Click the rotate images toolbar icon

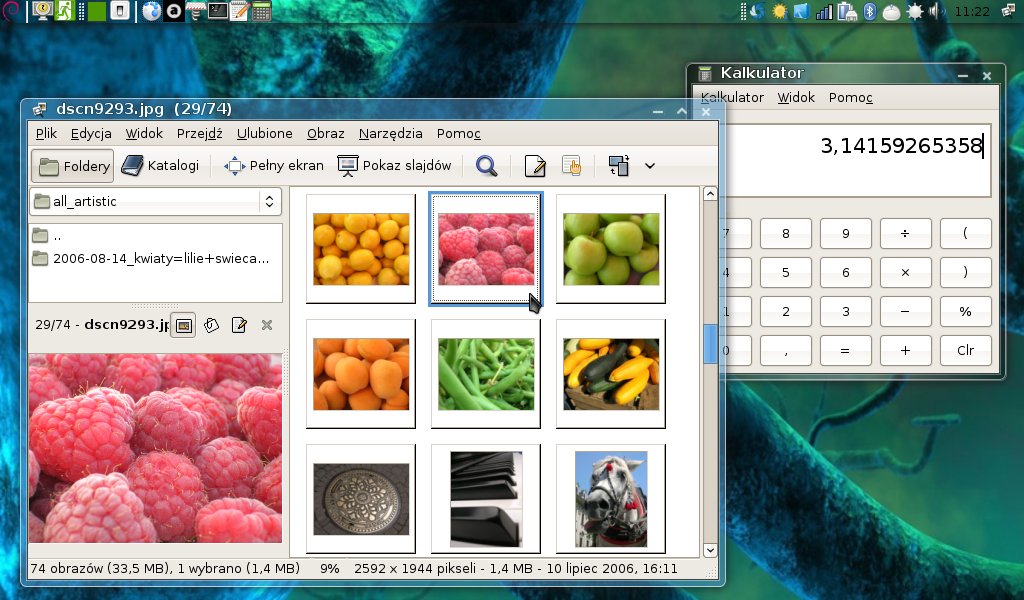[618, 166]
